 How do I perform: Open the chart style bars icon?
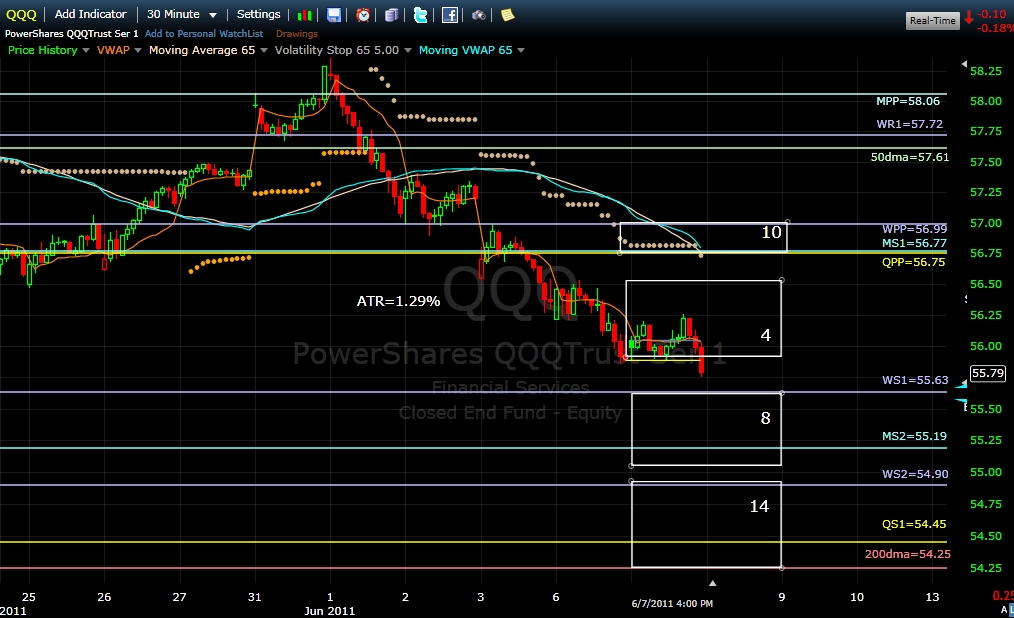305,15
